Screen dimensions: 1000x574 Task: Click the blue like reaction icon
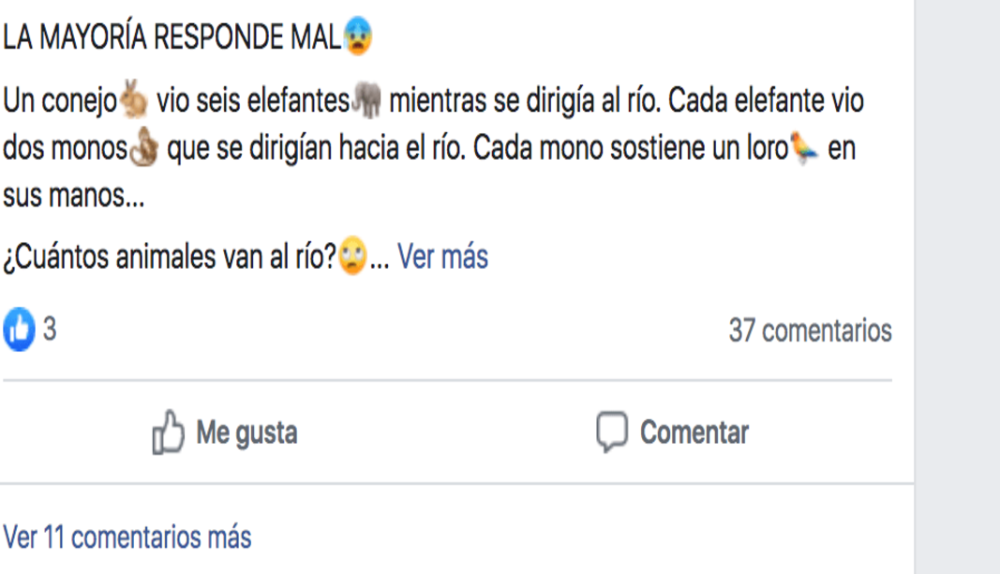pyautogui.click(x=19, y=330)
